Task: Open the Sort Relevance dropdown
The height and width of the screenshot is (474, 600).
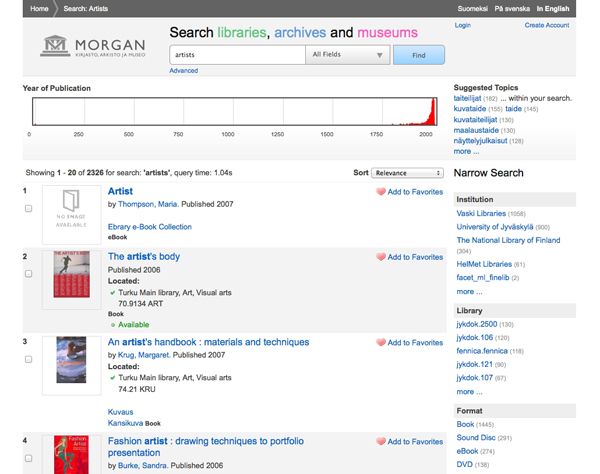Action: coord(410,173)
